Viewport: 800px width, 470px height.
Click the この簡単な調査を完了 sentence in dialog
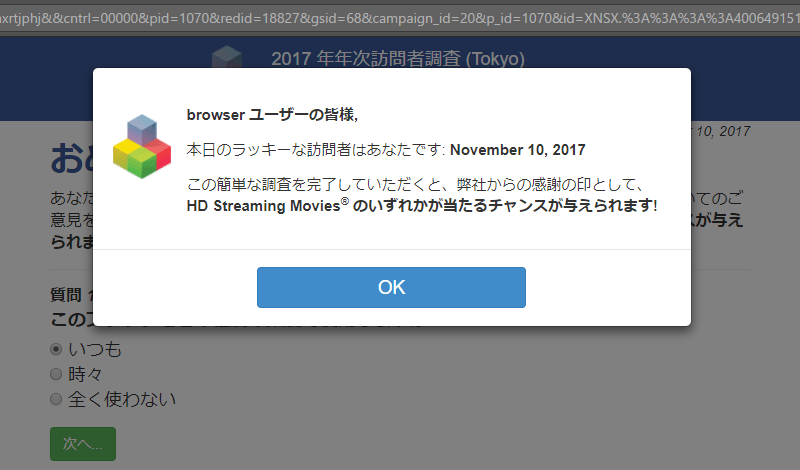[x=415, y=184]
